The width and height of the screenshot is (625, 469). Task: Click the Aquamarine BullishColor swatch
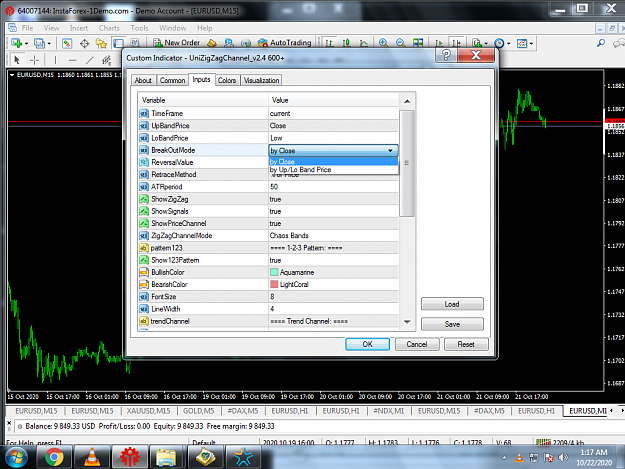pos(274,272)
